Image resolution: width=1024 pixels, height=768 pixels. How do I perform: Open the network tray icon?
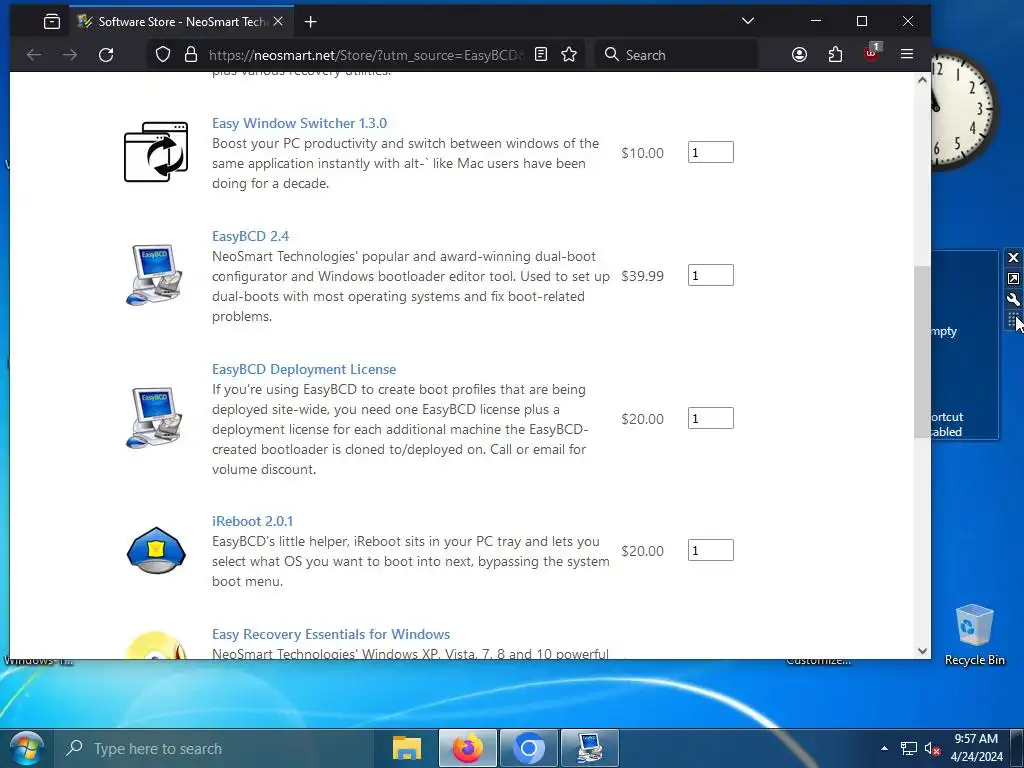click(x=908, y=748)
